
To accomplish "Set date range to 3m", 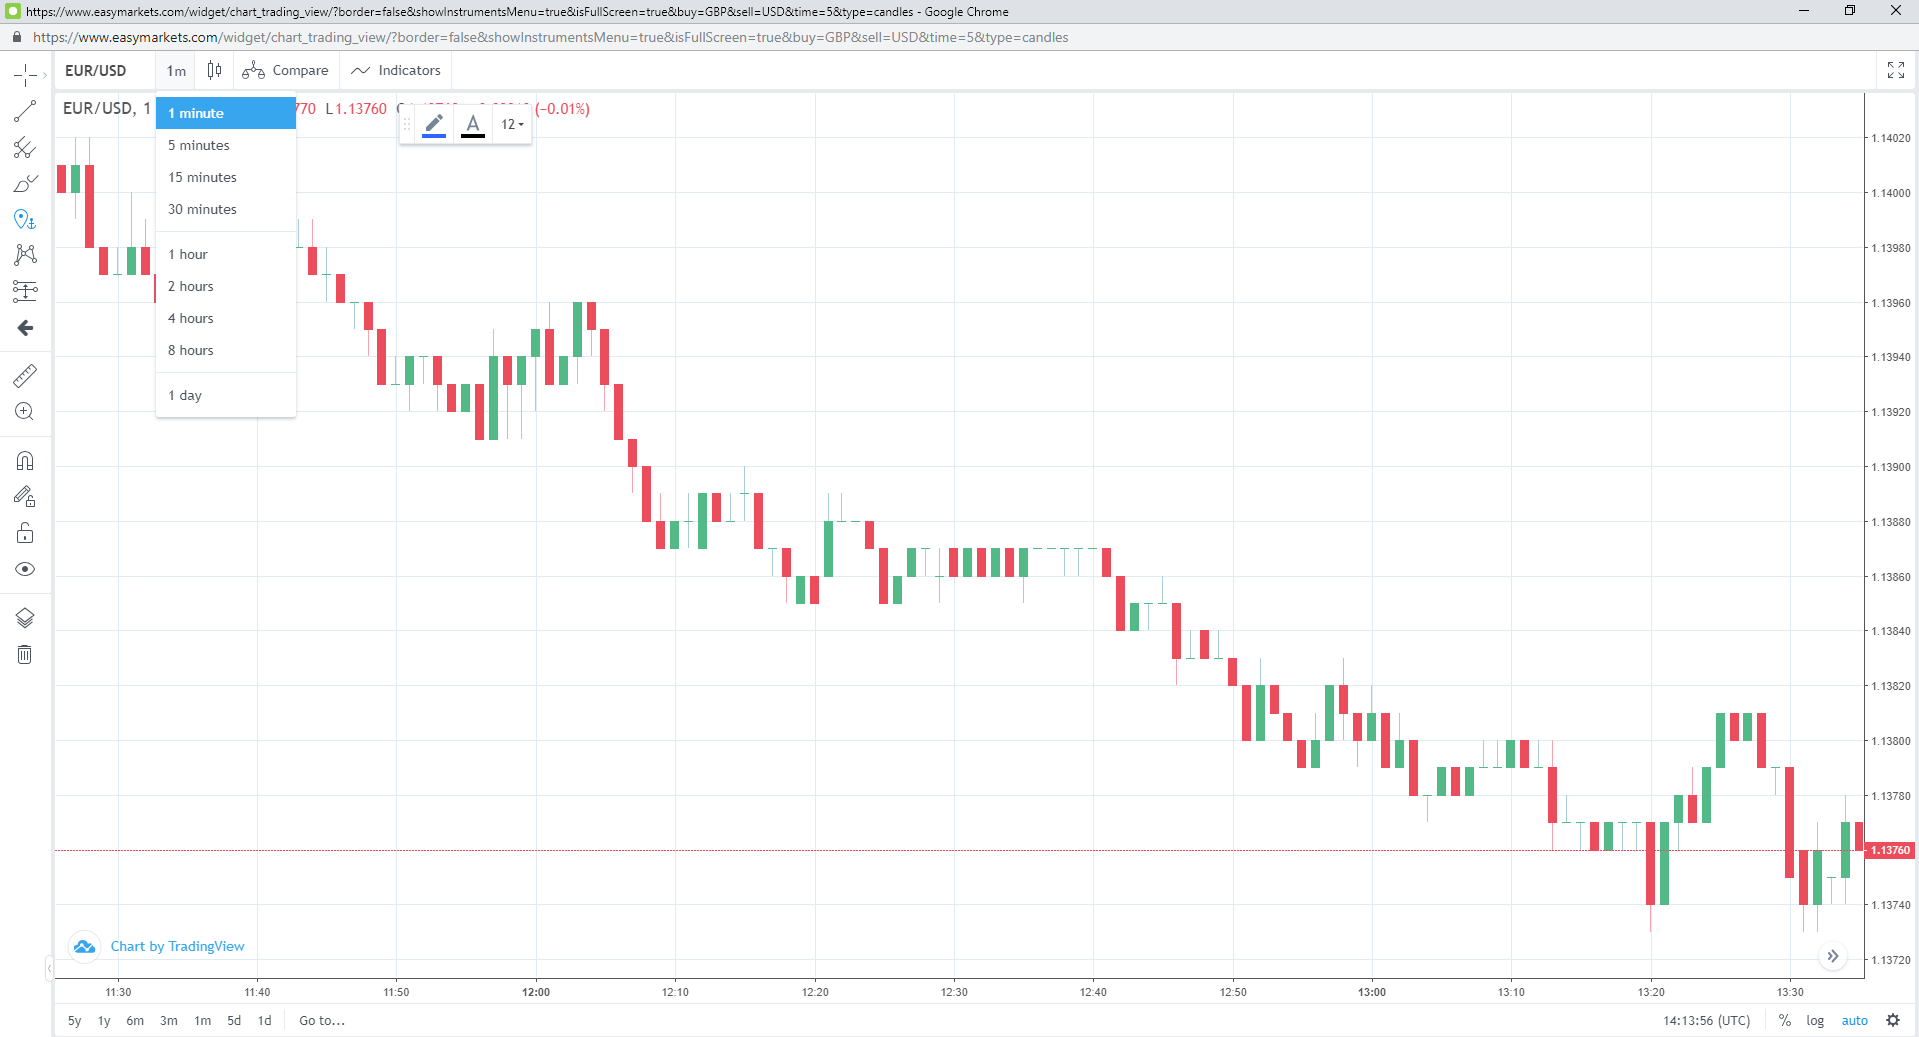I will 169,1021.
